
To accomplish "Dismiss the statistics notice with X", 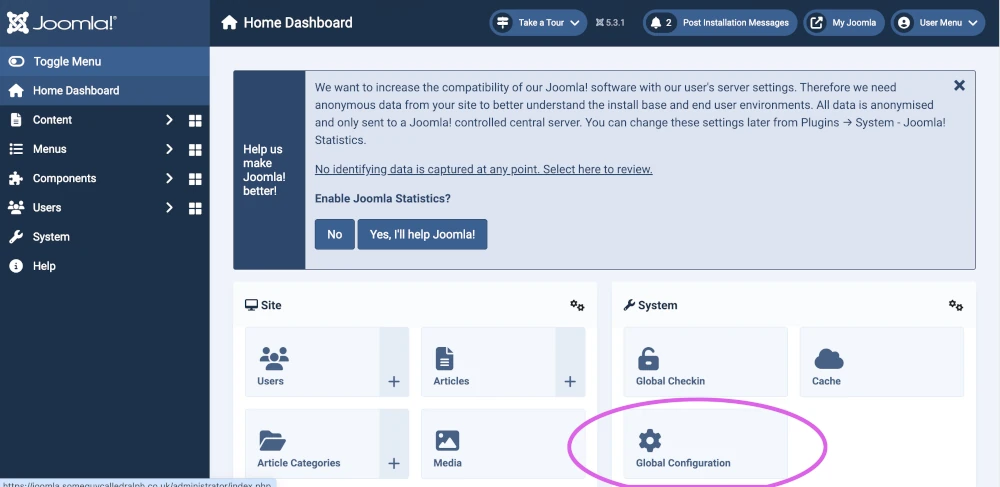I will click(x=959, y=85).
